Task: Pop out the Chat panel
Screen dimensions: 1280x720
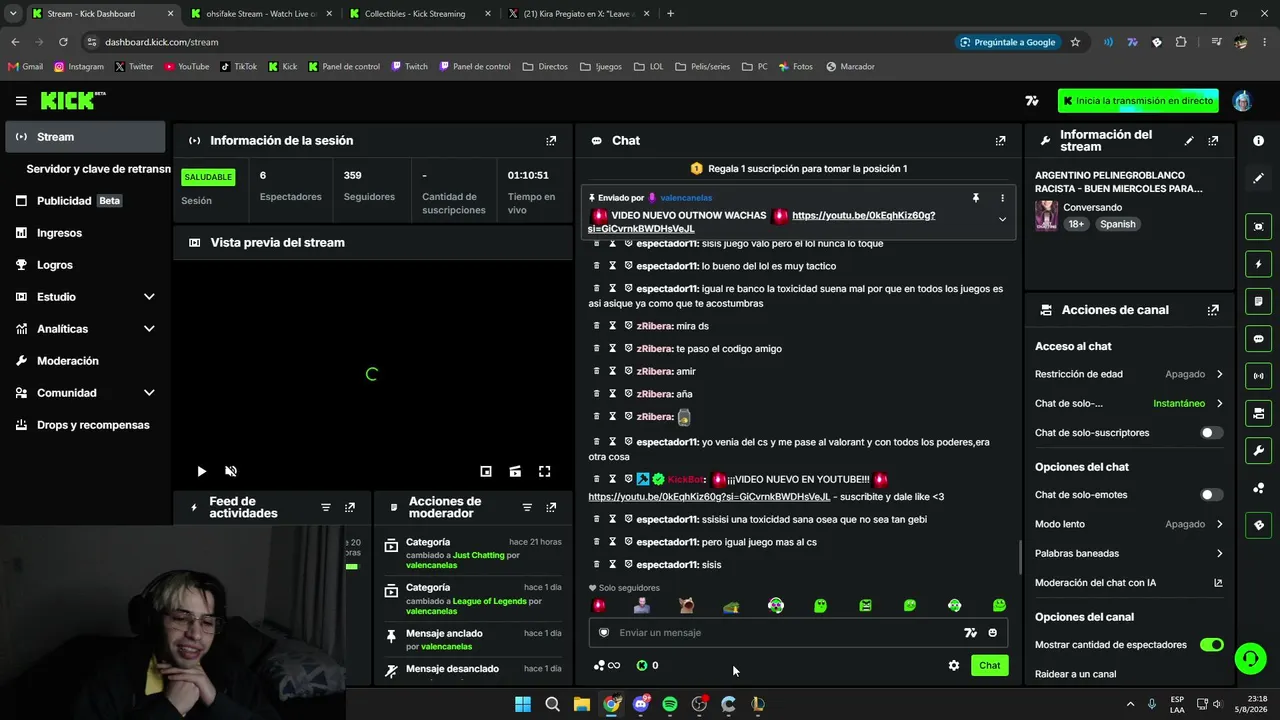Action: coord(1000,141)
